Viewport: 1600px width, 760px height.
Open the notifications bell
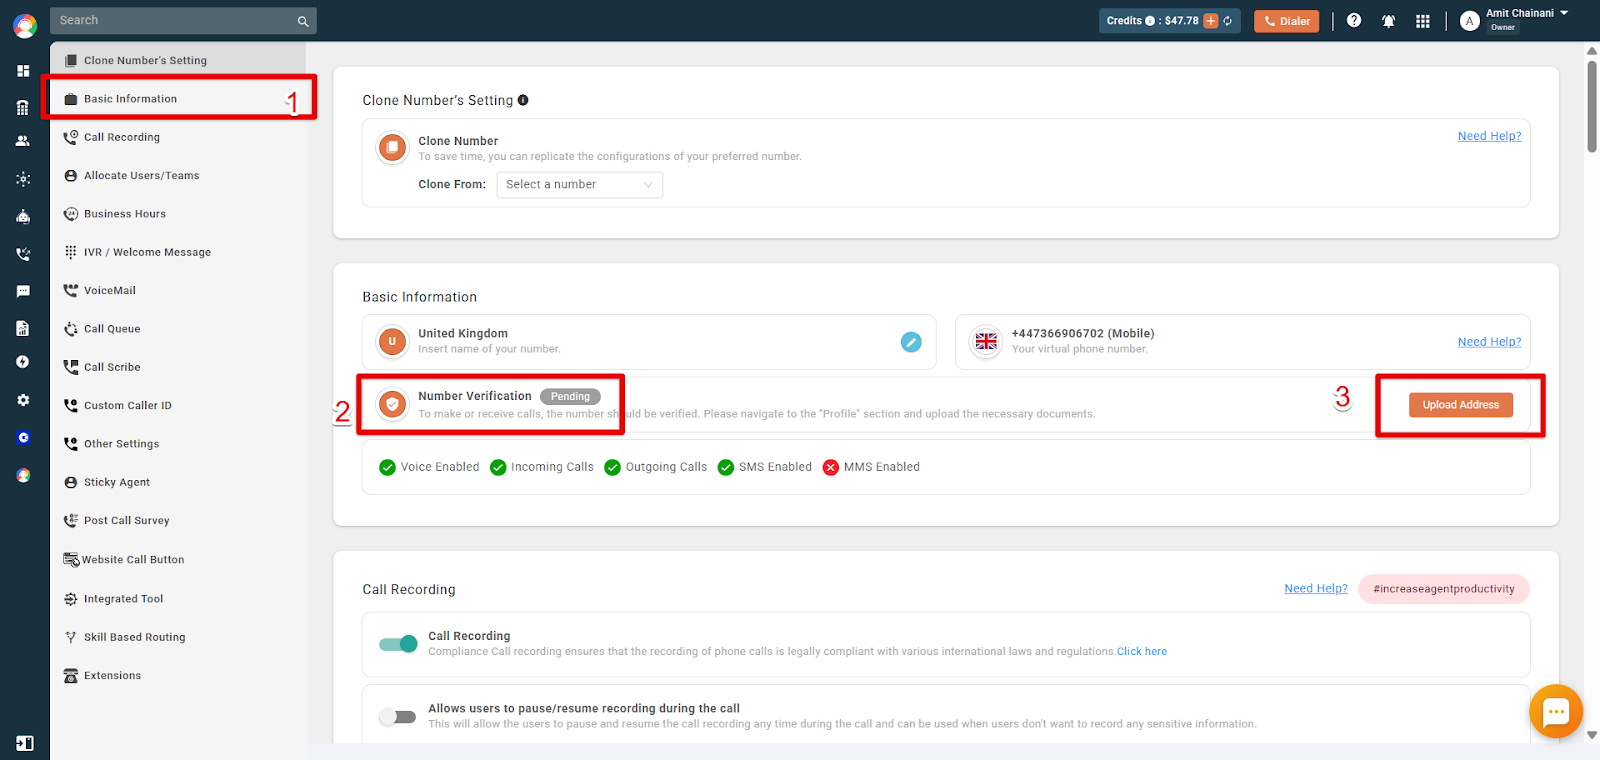click(x=1389, y=21)
